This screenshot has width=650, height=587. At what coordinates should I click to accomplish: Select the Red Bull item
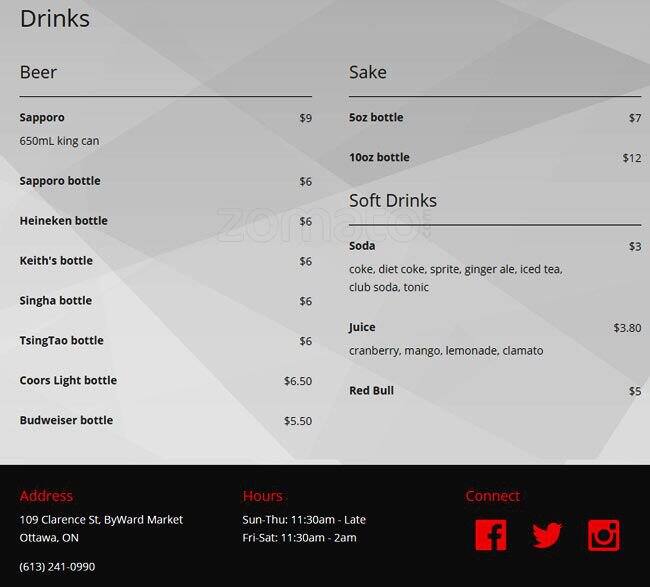pyautogui.click(x=371, y=391)
